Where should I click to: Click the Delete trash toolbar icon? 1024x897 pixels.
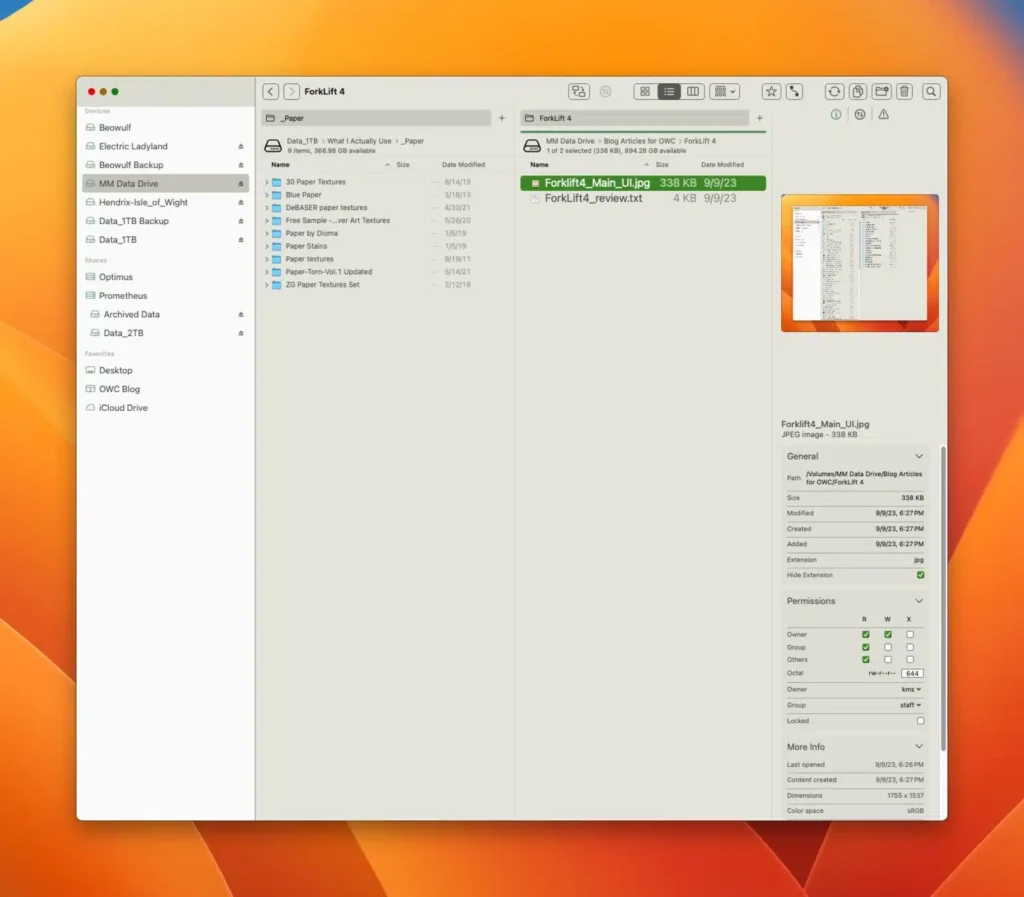coord(905,91)
